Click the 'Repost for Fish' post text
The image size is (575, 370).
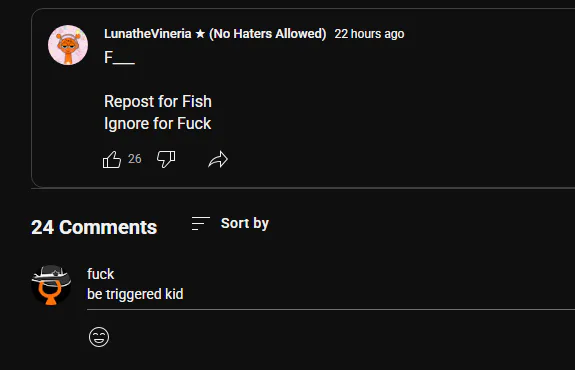(158, 102)
